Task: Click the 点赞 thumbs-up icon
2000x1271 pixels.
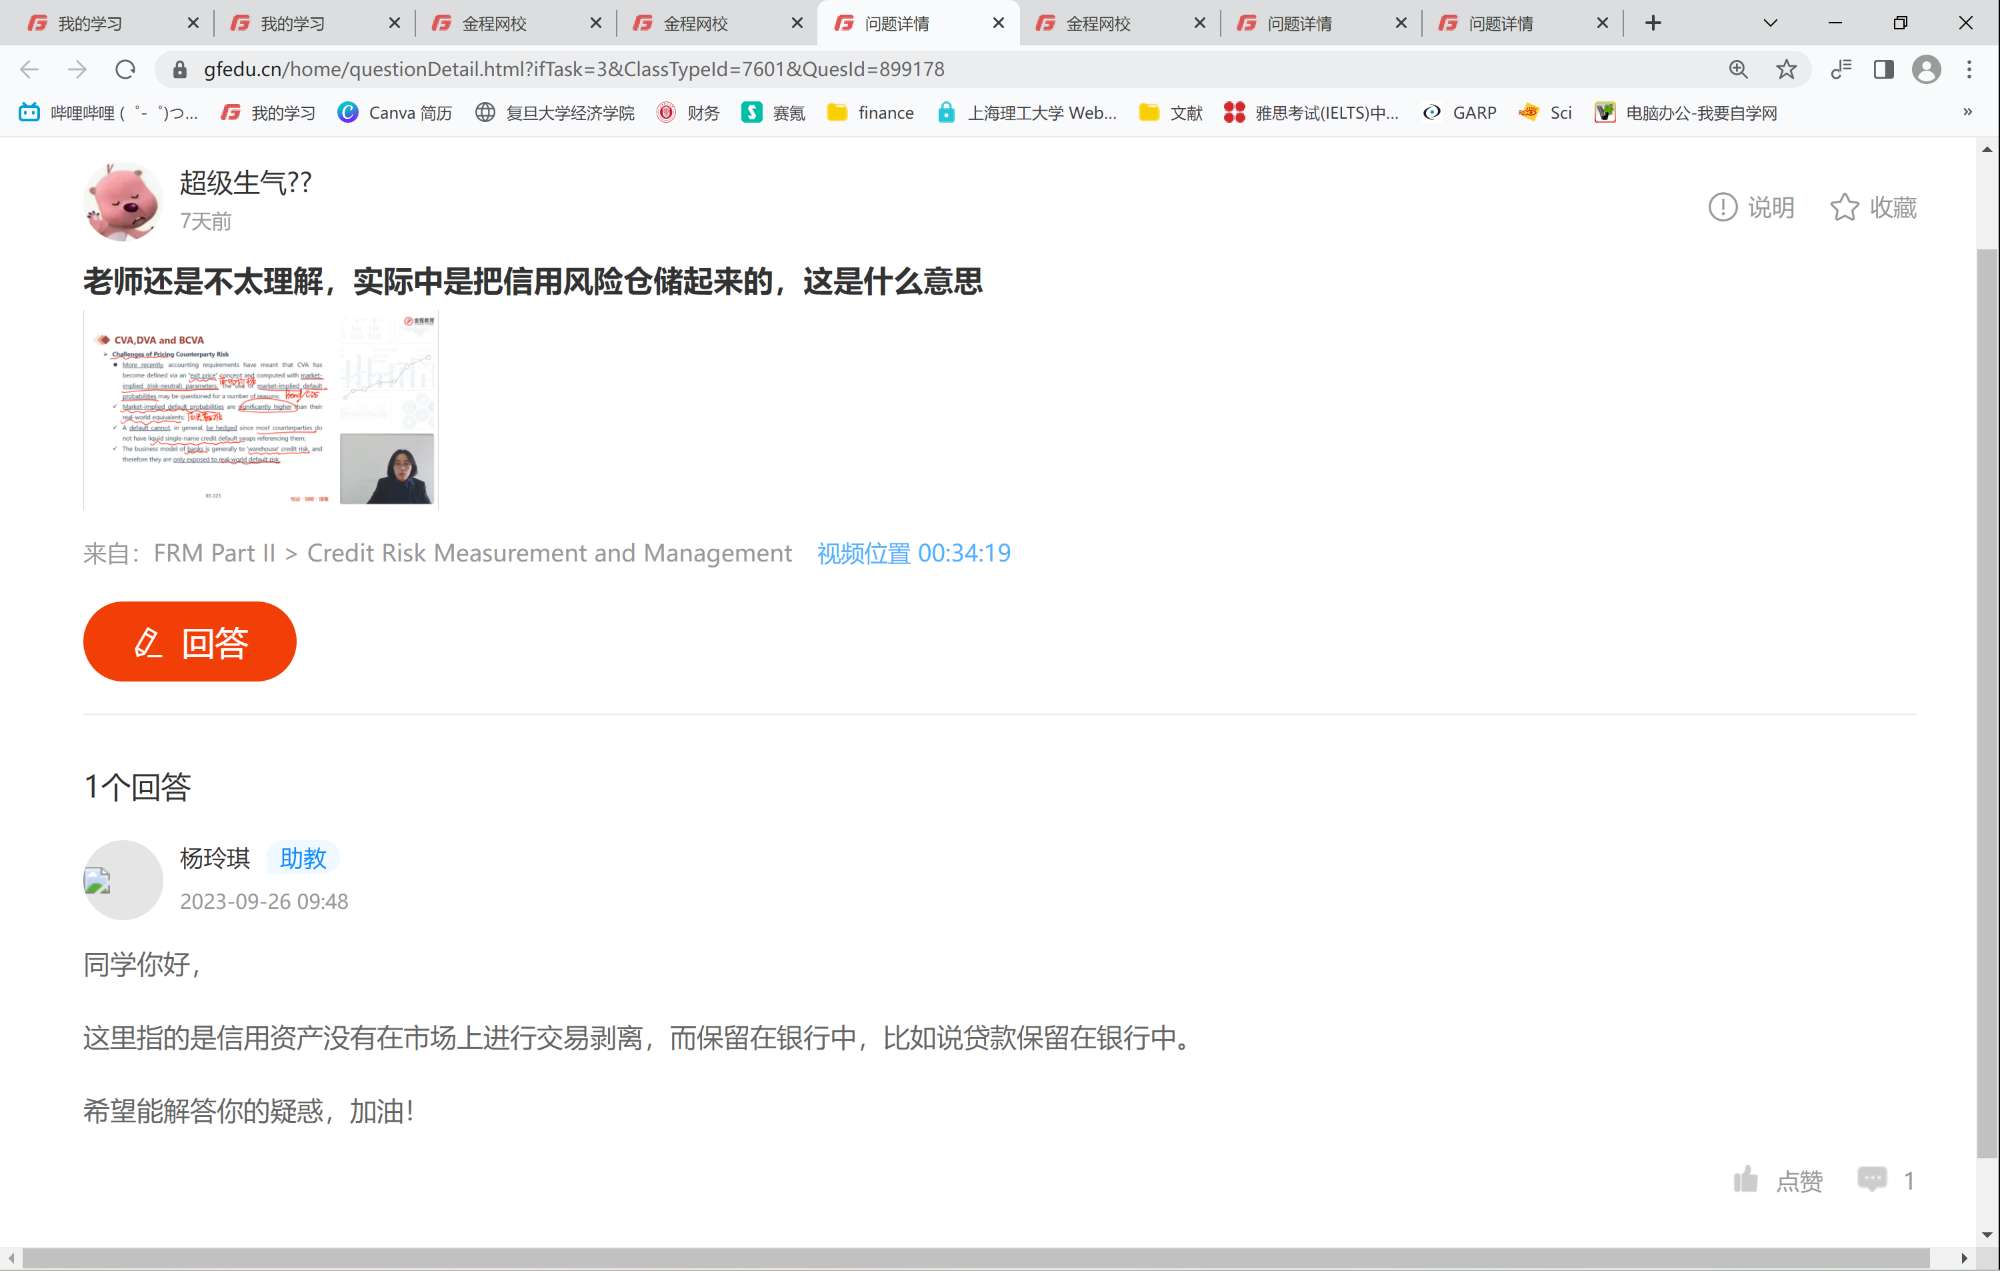Action: (x=1746, y=1180)
